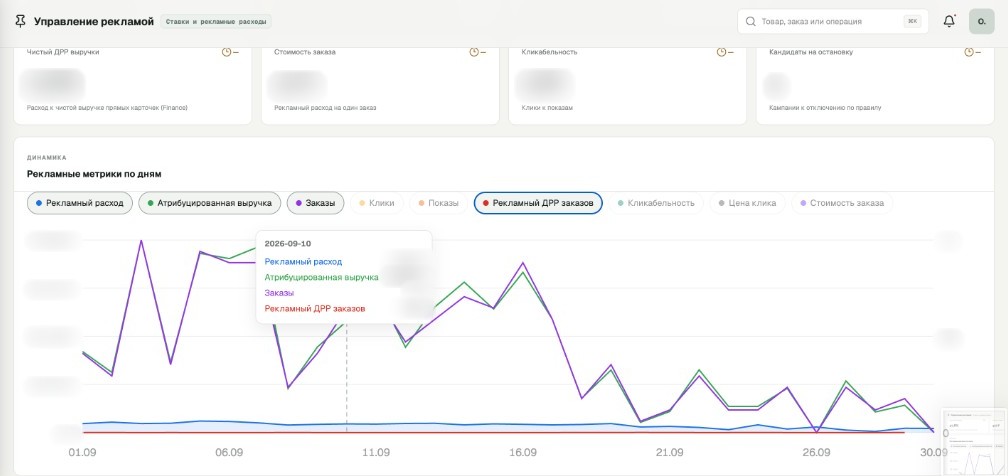Enable the Показы series chip
The image size is (1008, 476).
click(x=438, y=203)
